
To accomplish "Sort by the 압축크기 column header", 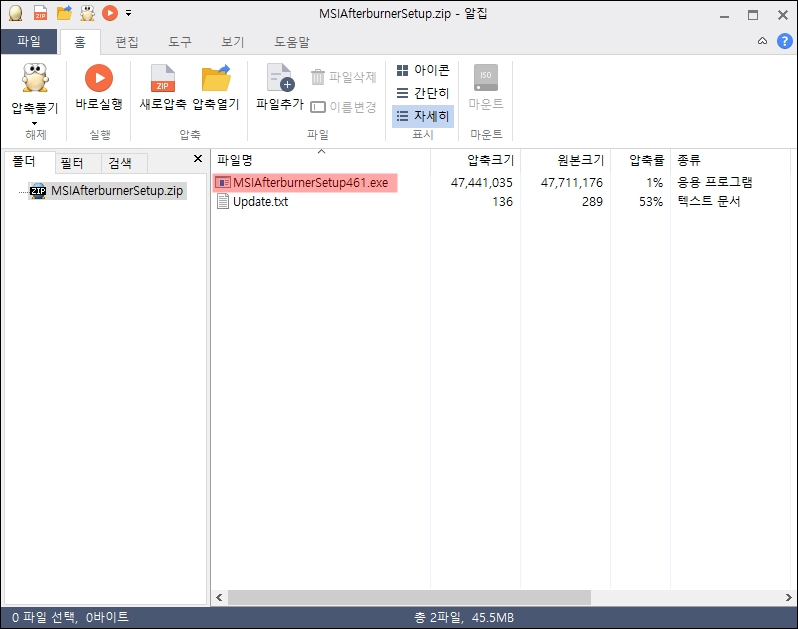I will [x=475, y=160].
